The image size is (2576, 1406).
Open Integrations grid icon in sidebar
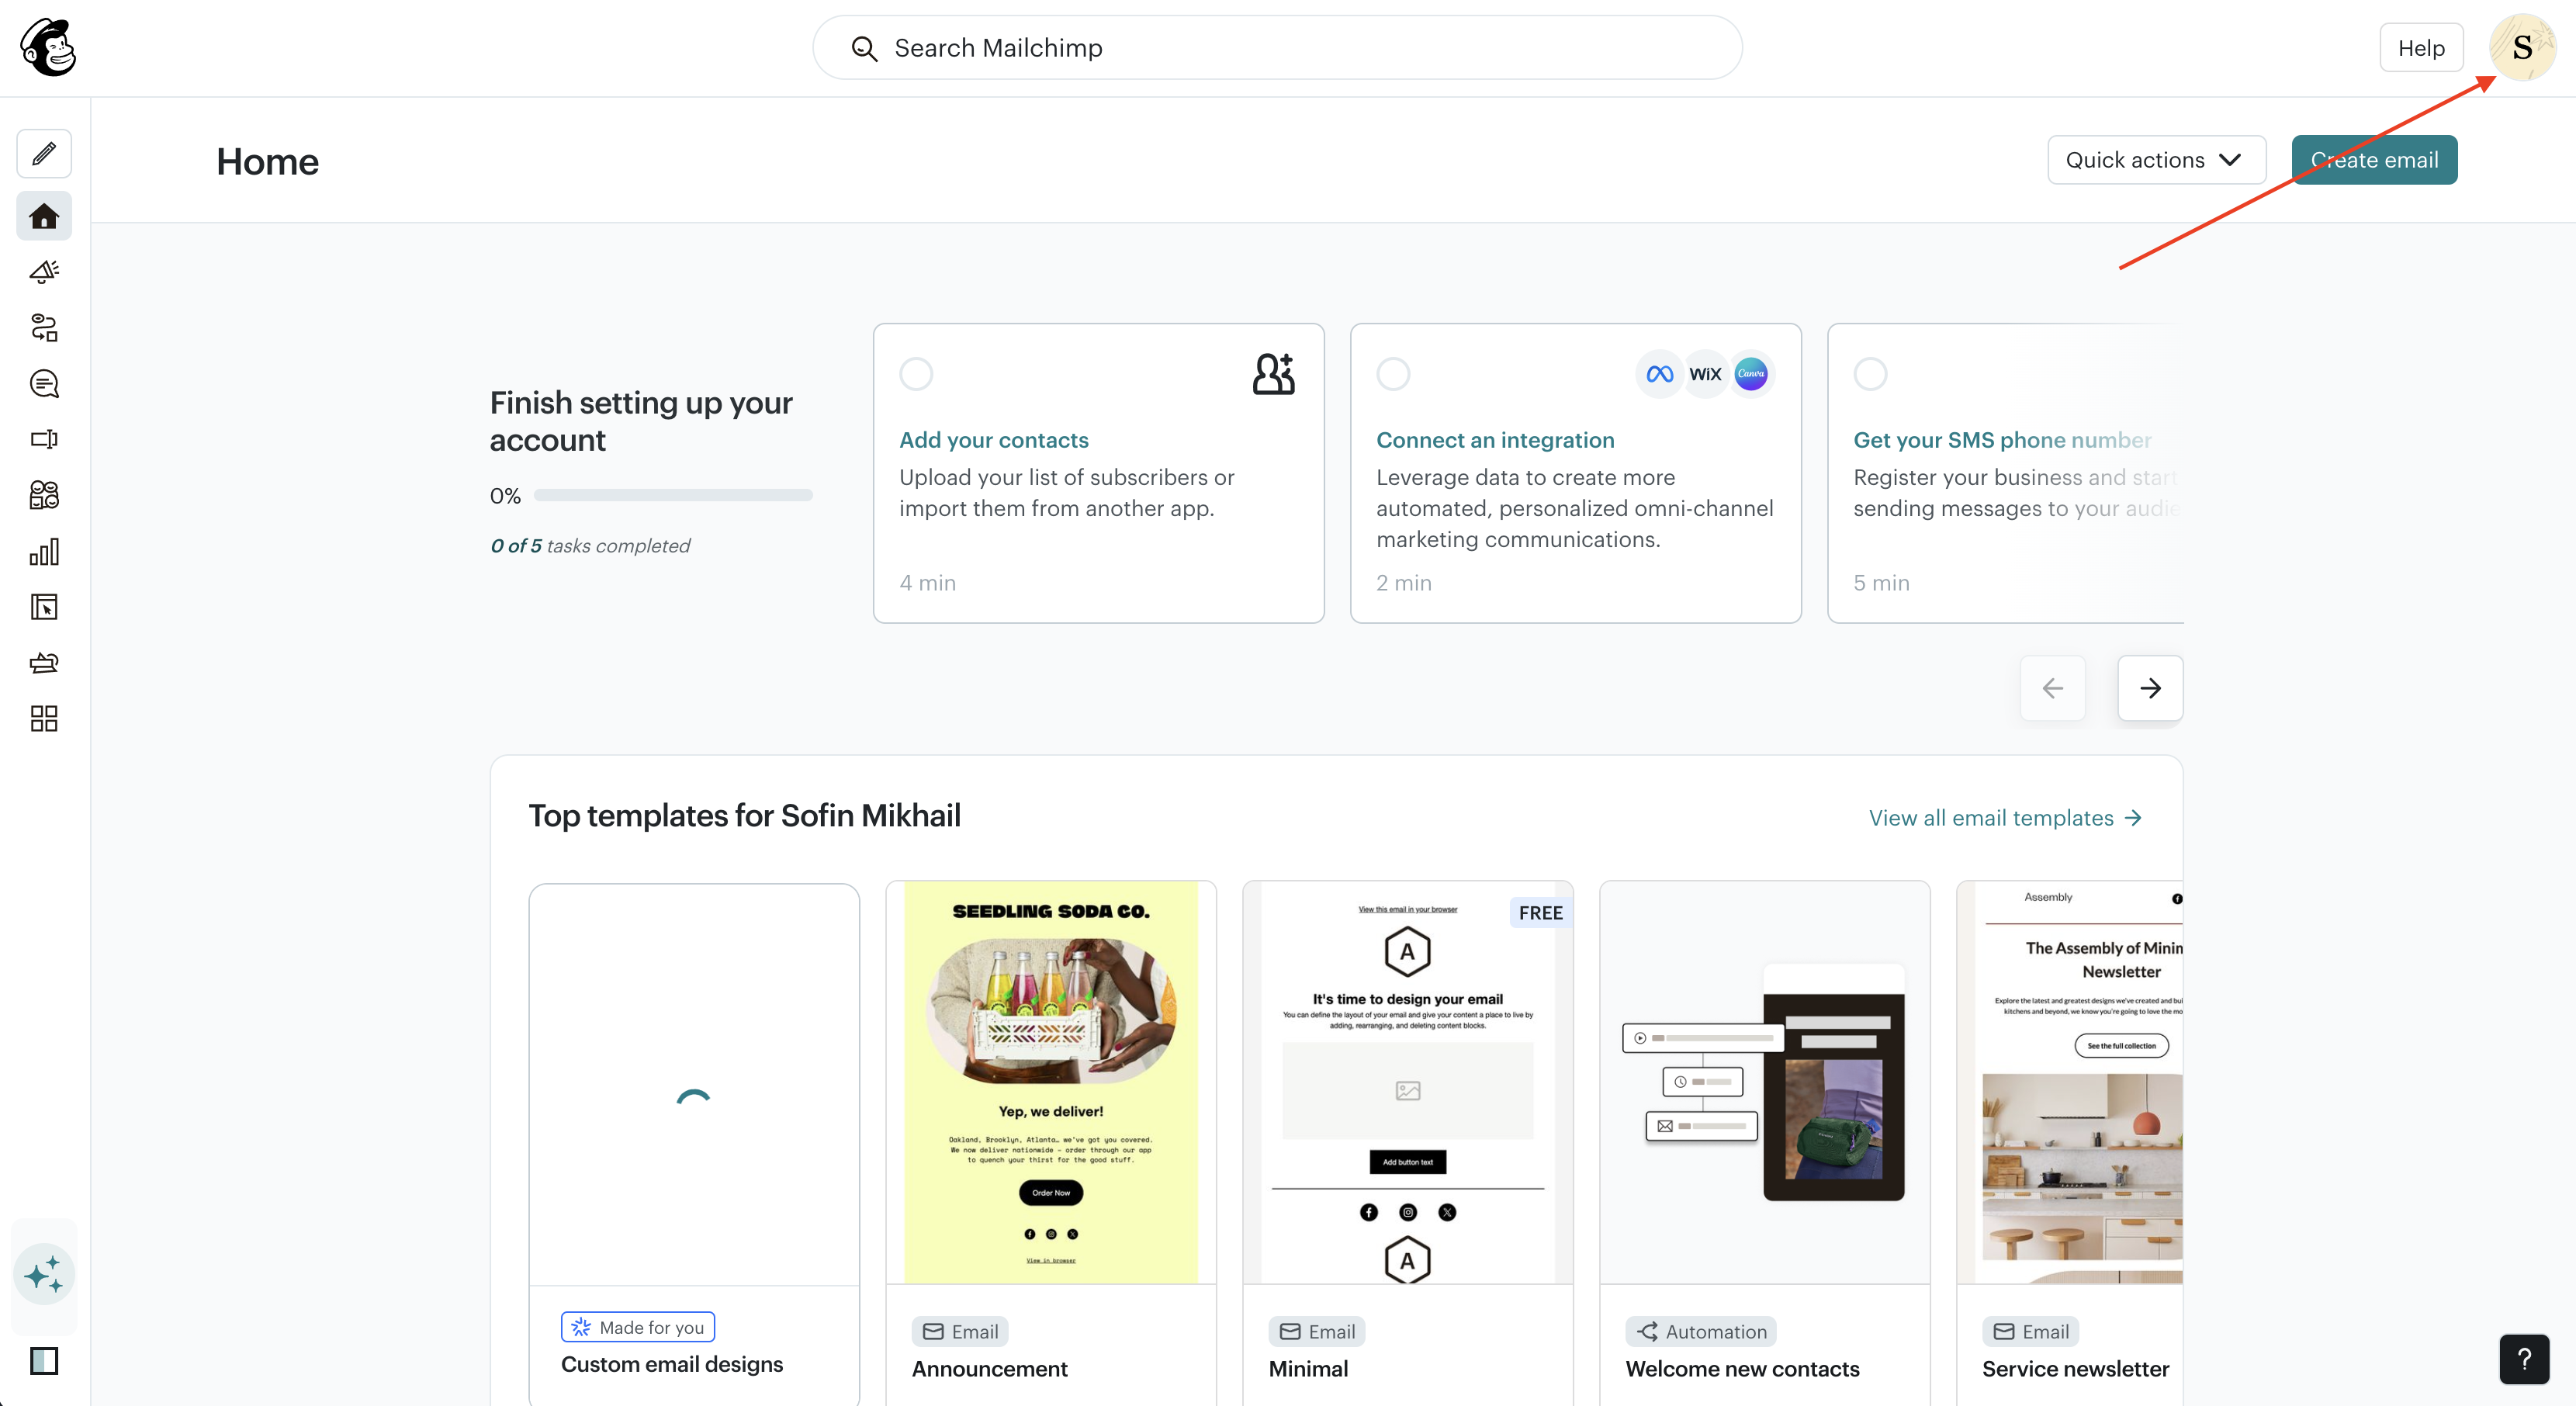tap(44, 718)
